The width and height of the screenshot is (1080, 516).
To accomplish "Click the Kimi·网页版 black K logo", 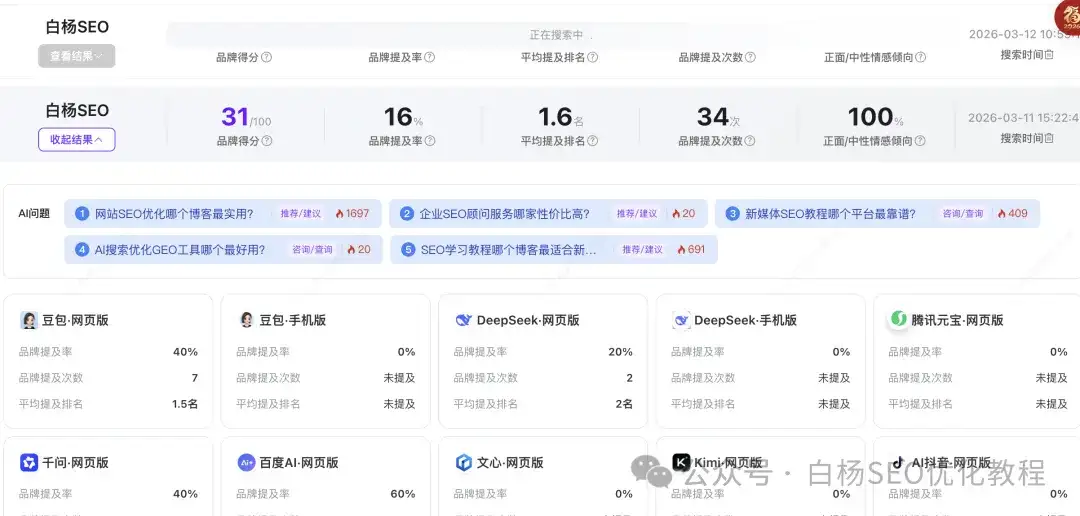I will (681, 462).
